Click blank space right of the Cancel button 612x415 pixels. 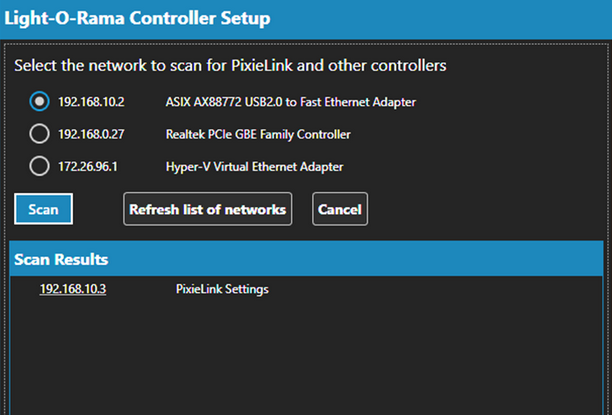click(480, 210)
